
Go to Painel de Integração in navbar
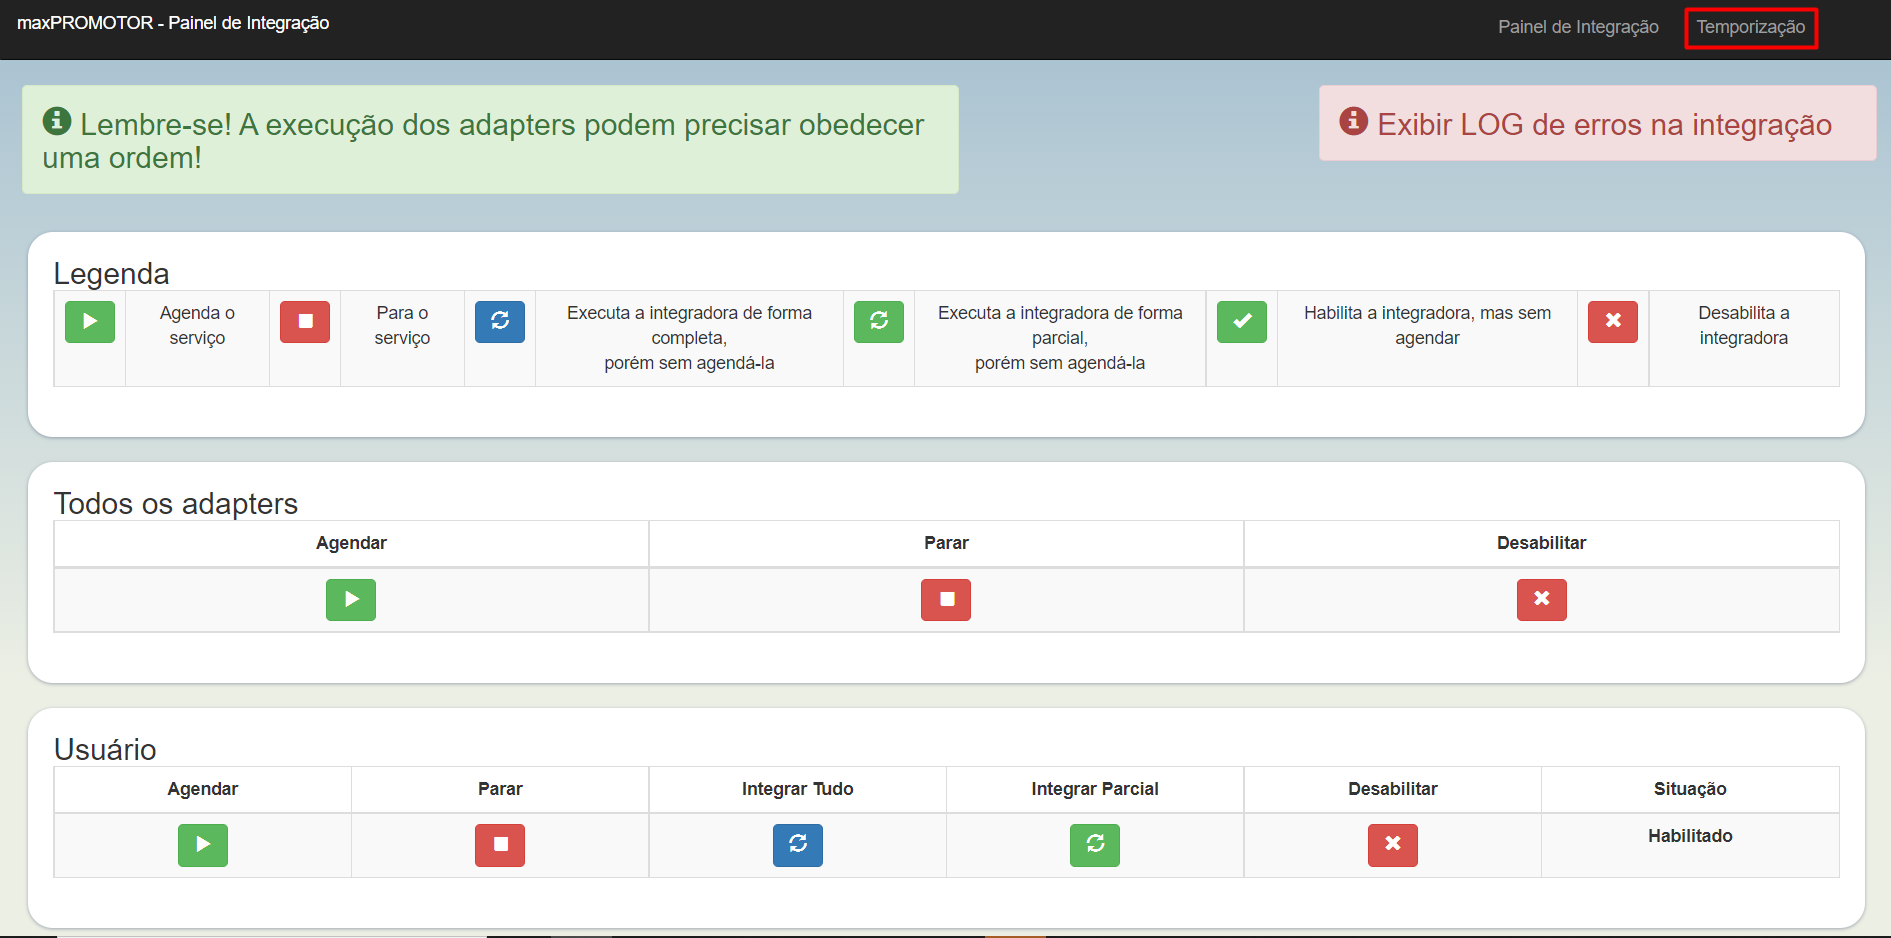[1577, 27]
